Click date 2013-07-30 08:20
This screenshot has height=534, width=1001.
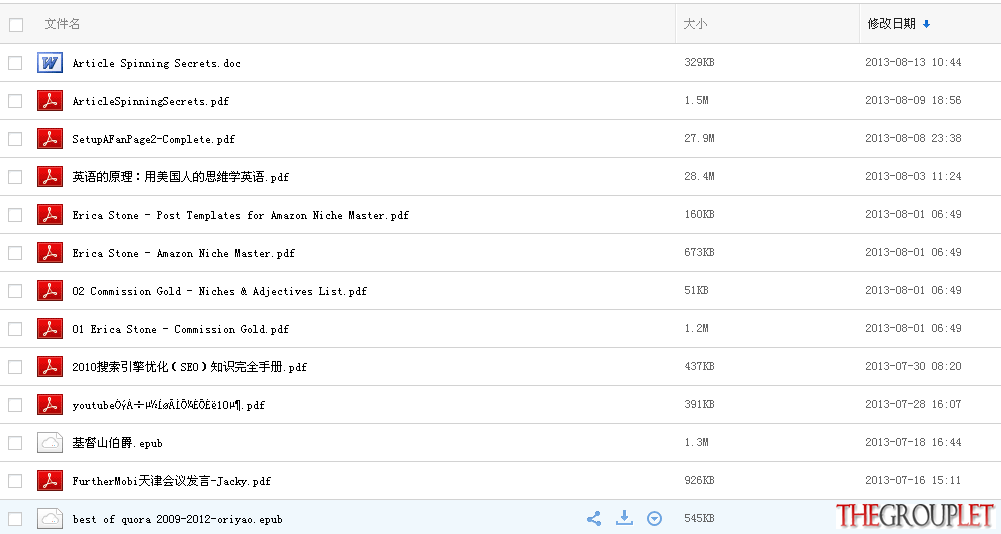[x=913, y=366]
